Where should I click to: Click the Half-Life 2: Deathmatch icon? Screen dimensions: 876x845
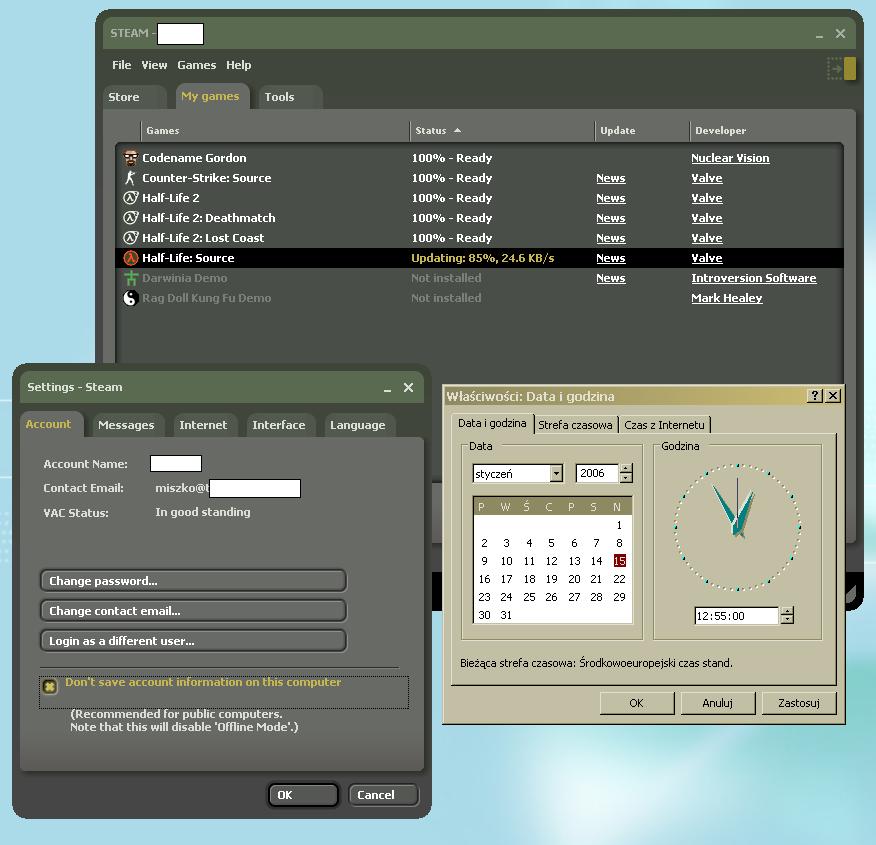(x=131, y=218)
